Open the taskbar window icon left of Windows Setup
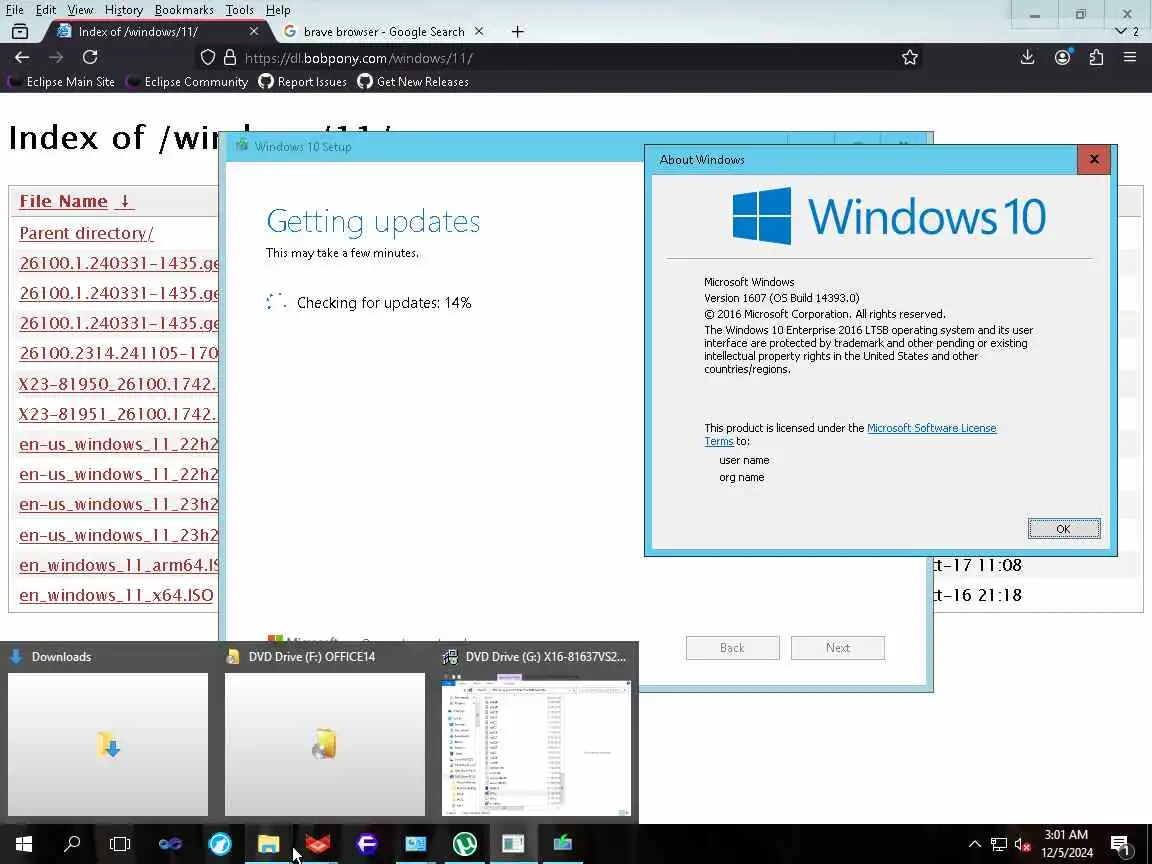1152x864 pixels. pyautogui.click(x=514, y=843)
